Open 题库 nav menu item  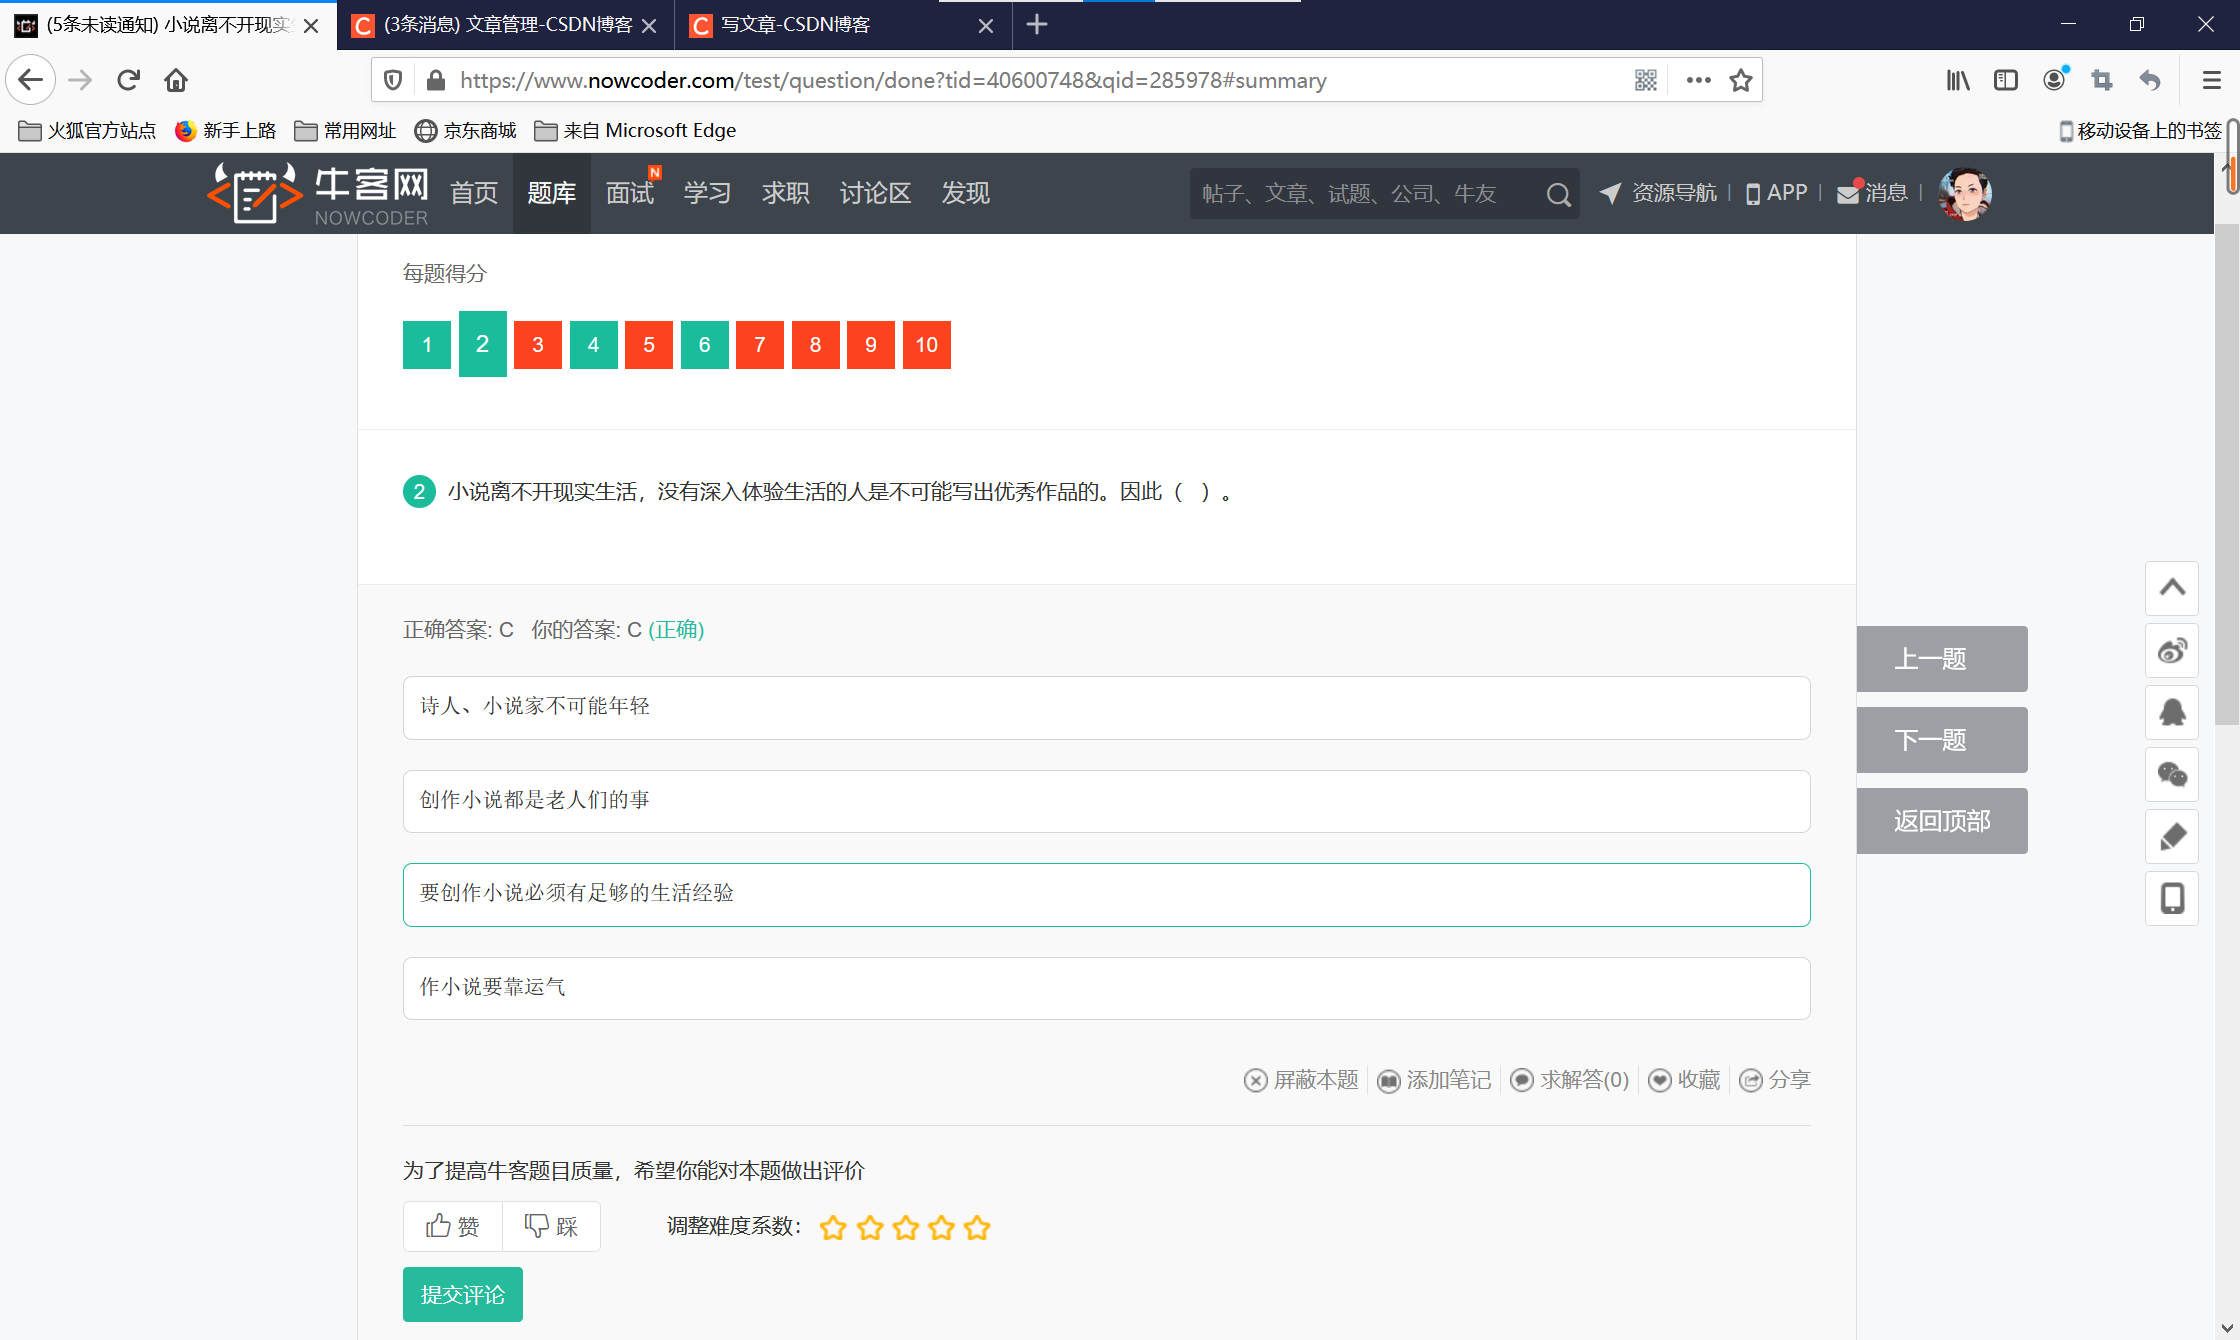pos(552,193)
